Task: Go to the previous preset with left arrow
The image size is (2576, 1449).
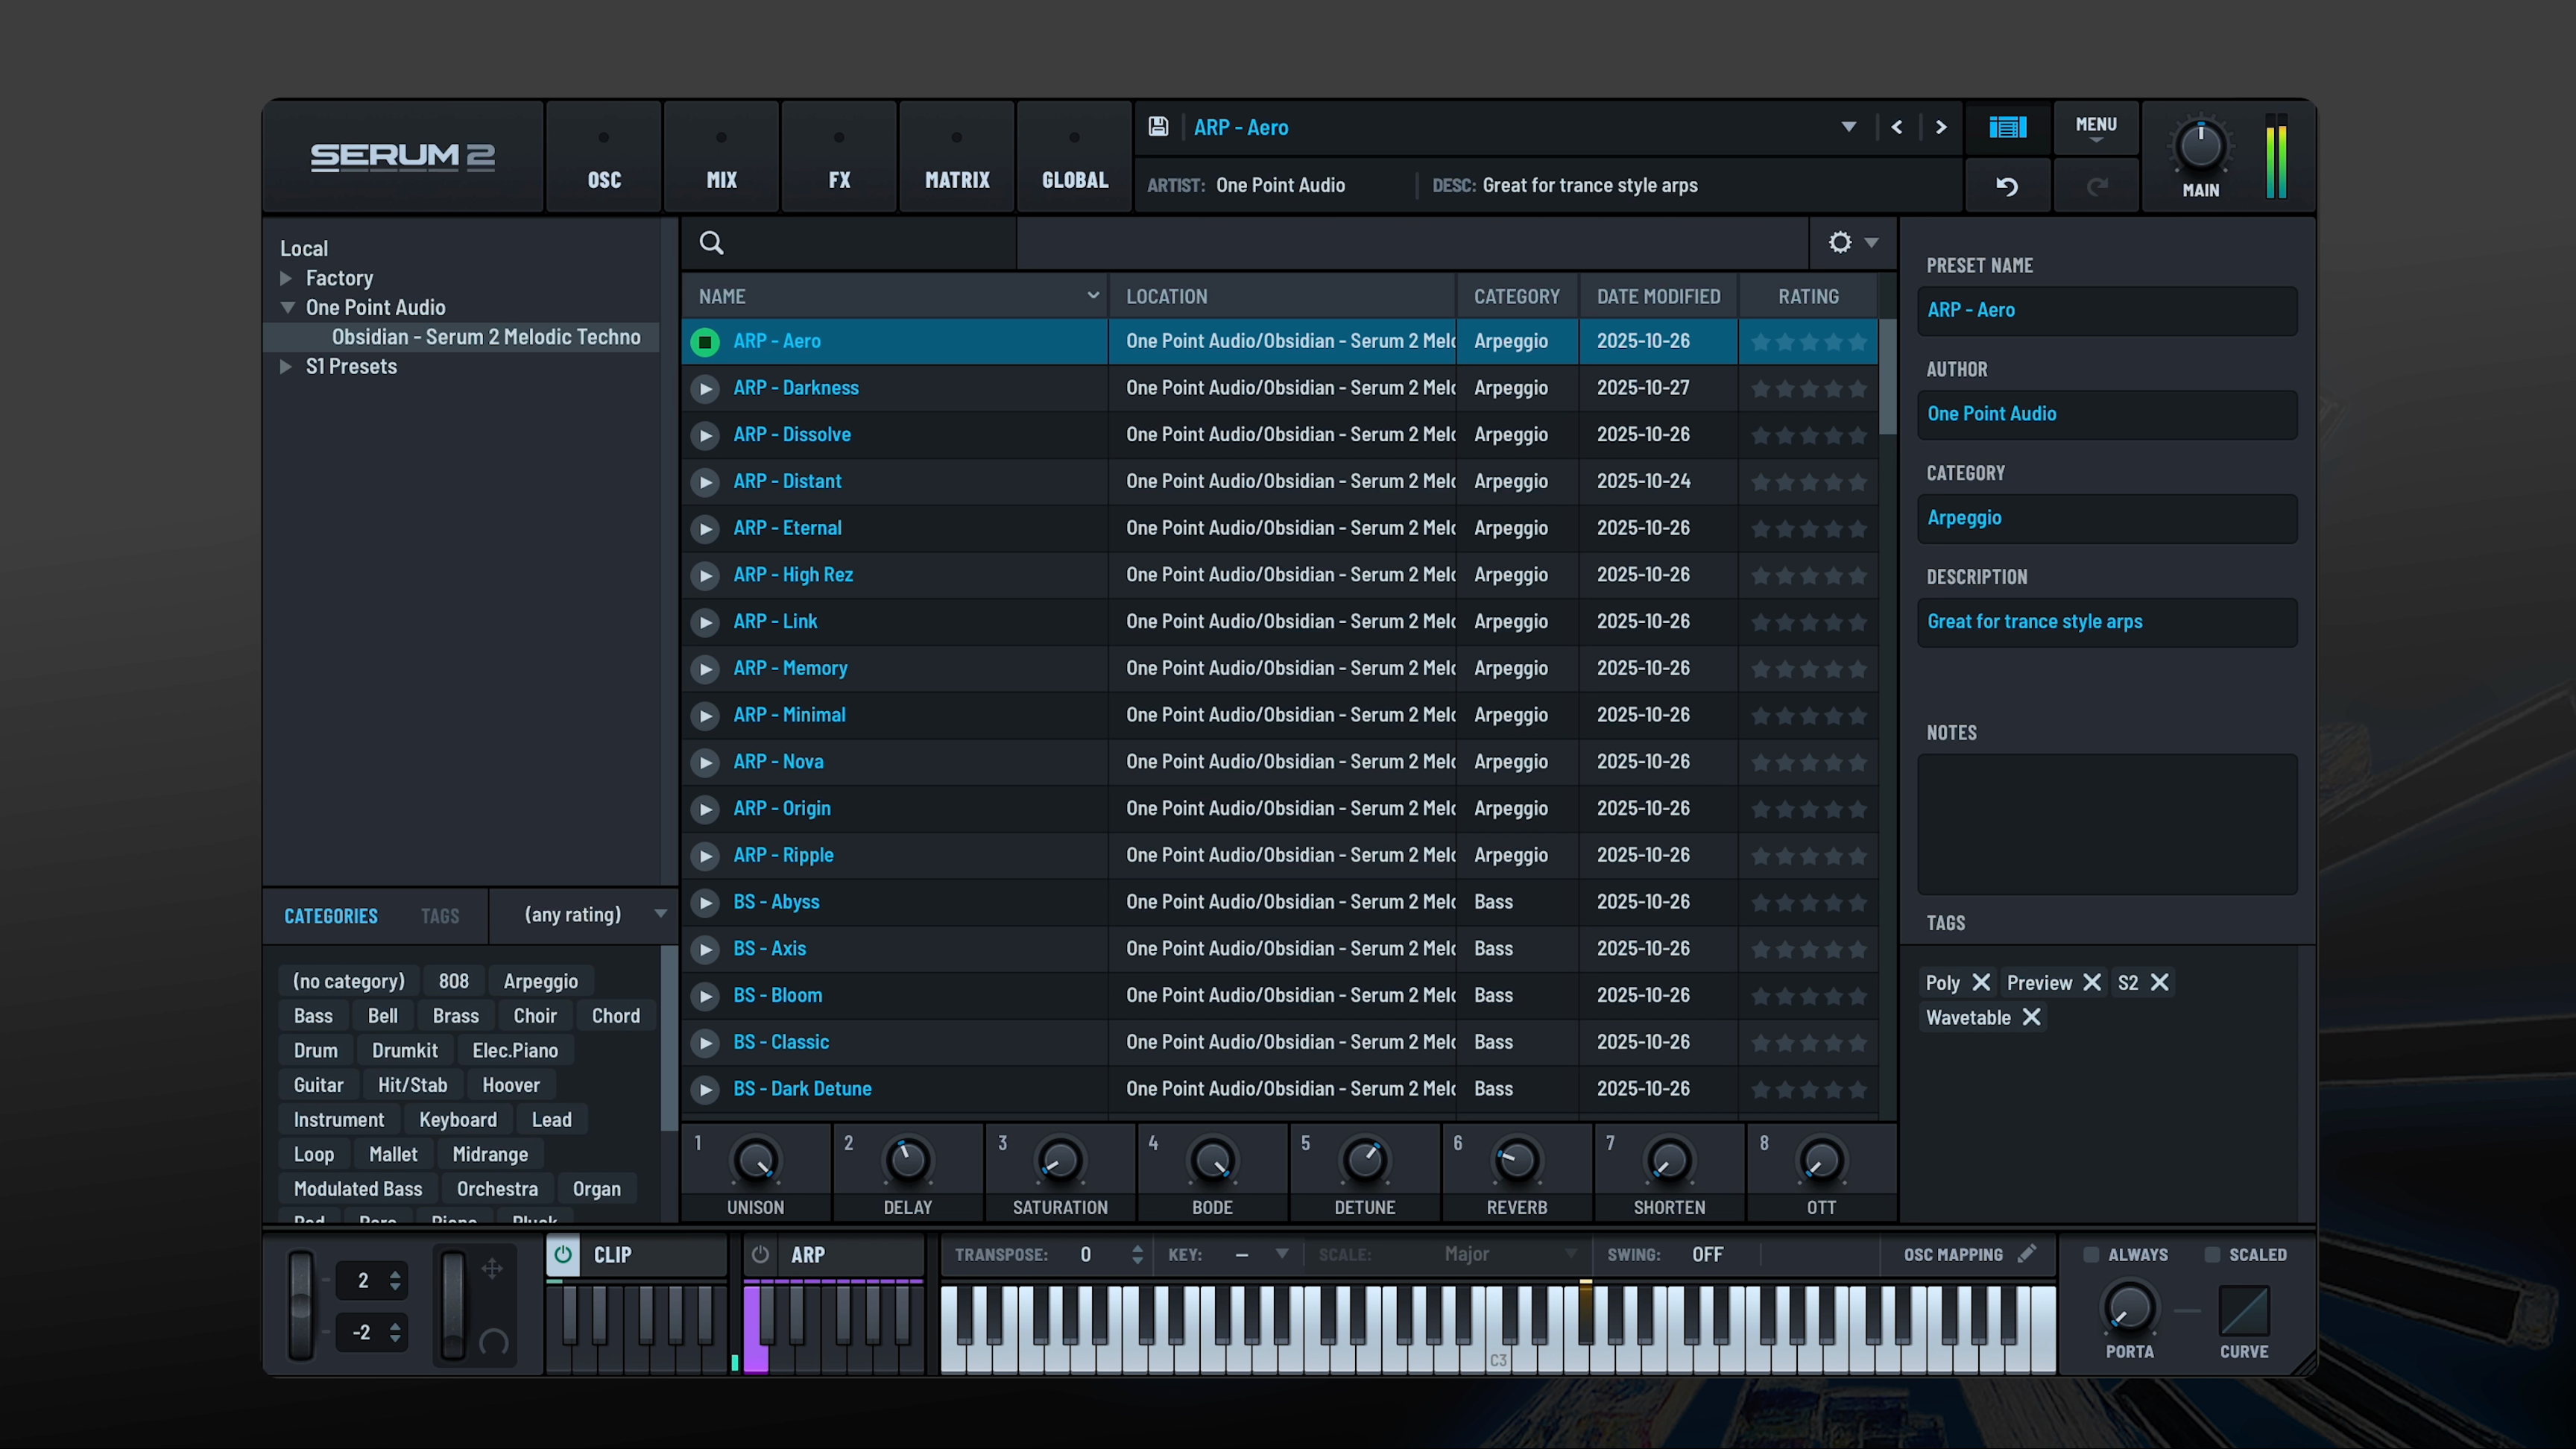Action: (x=1897, y=127)
